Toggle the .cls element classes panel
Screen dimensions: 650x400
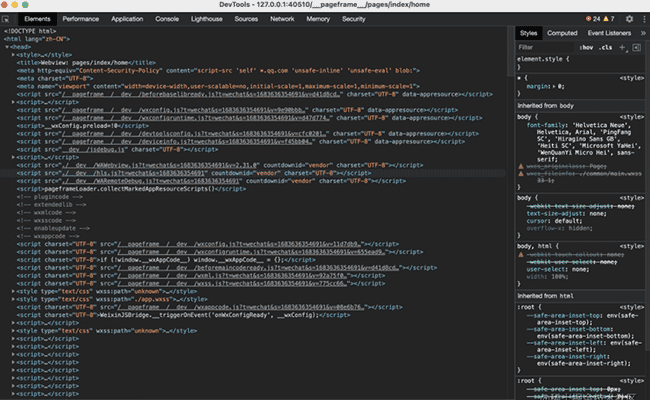606,48
